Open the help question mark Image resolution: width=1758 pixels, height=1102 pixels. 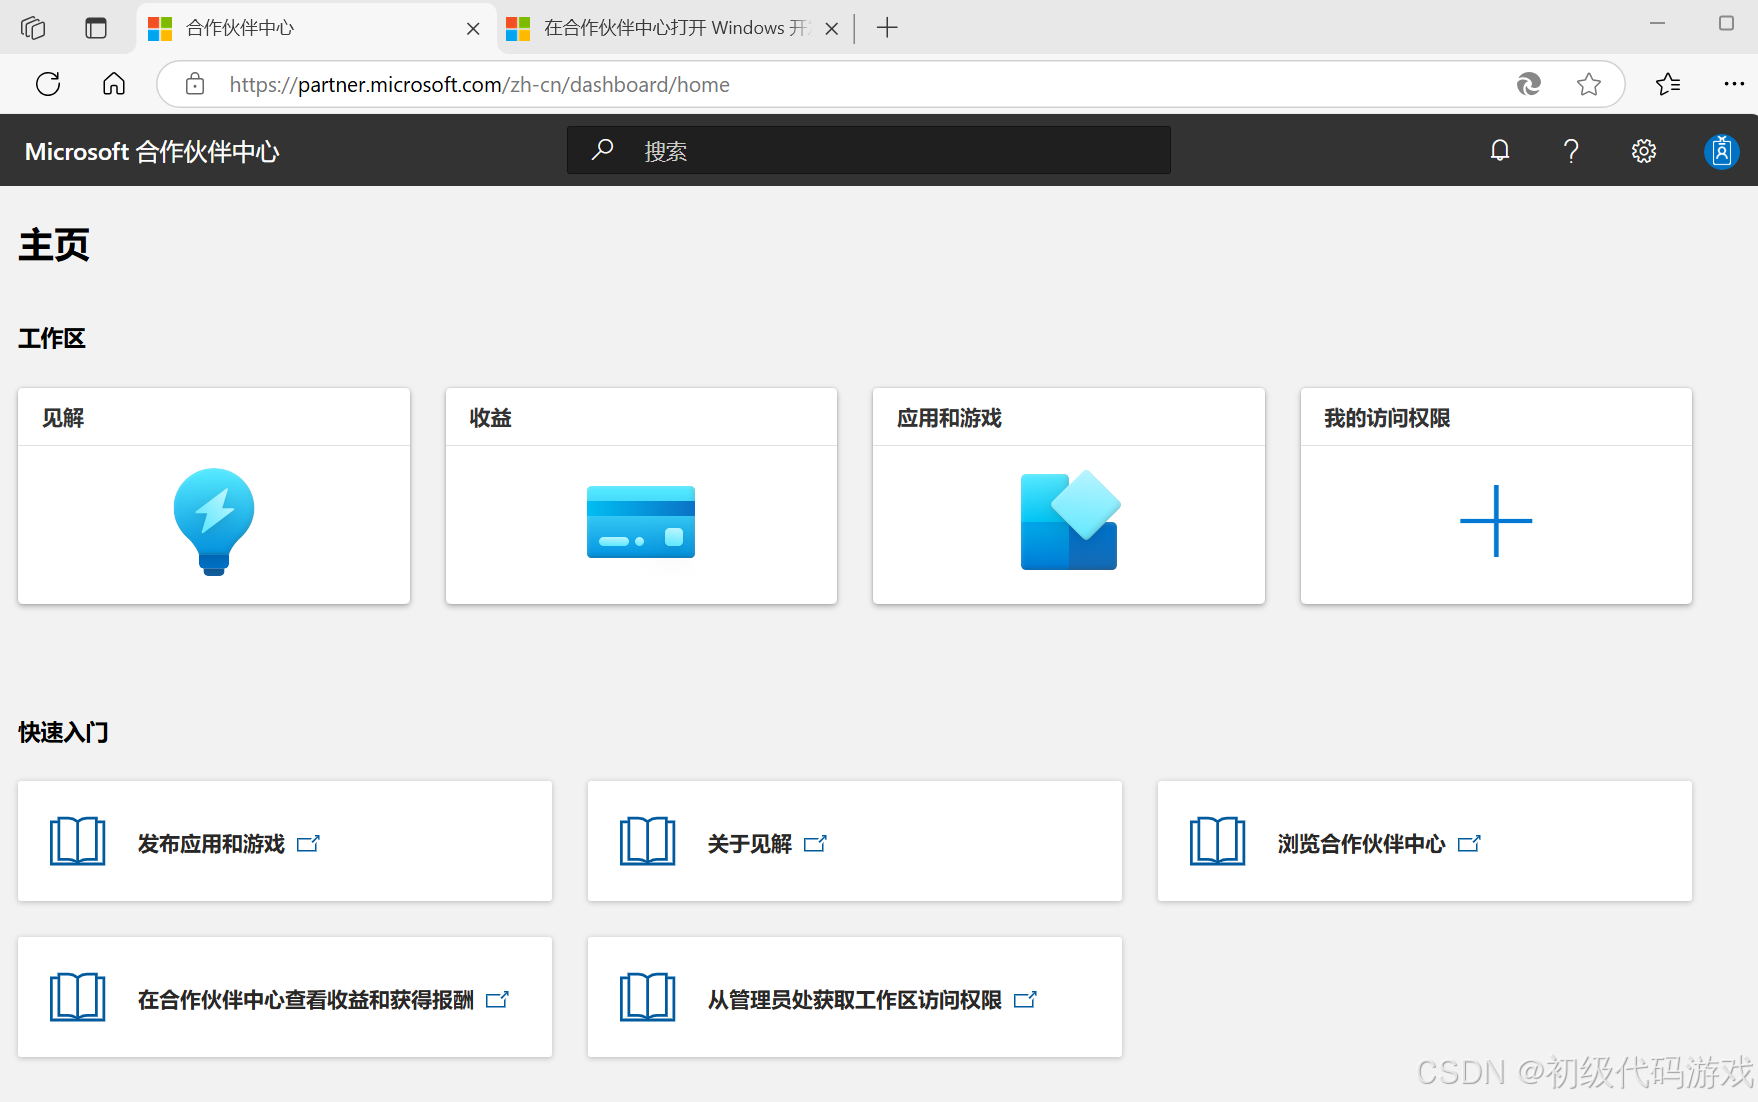[x=1571, y=151]
